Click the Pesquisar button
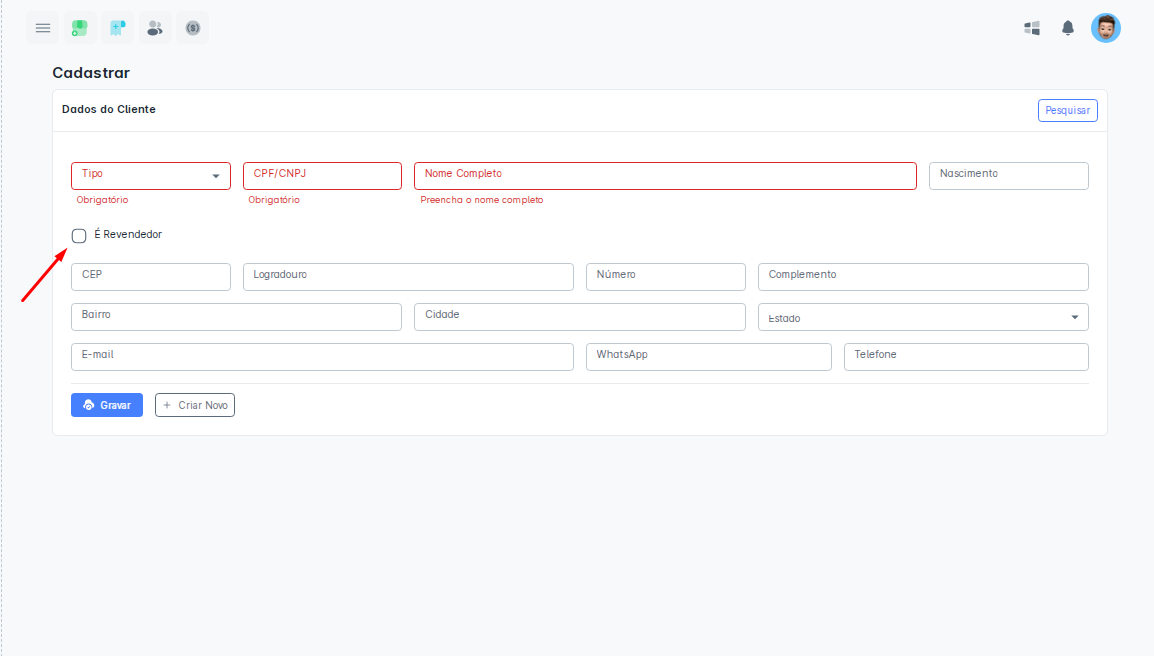 pyautogui.click(x=1067, y=110)
